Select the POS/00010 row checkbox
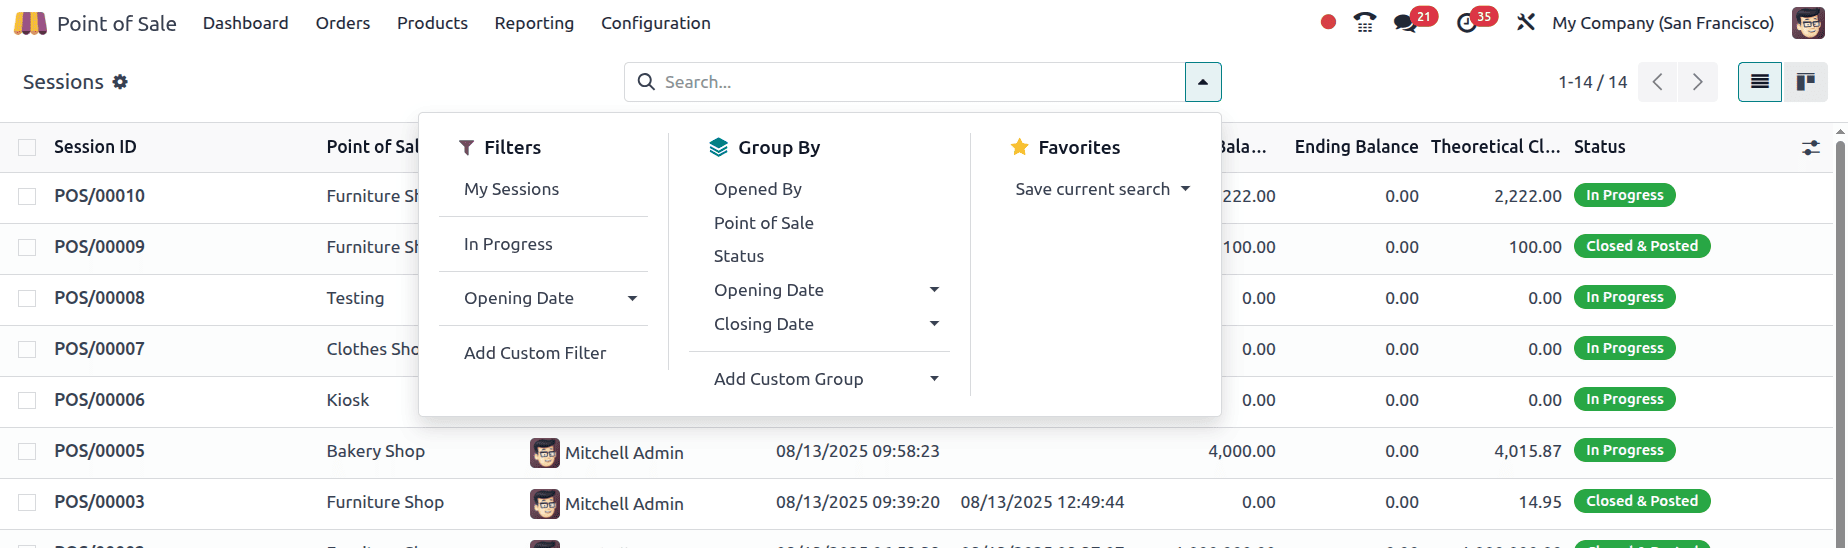1848x548 pixels. (27, 196)
